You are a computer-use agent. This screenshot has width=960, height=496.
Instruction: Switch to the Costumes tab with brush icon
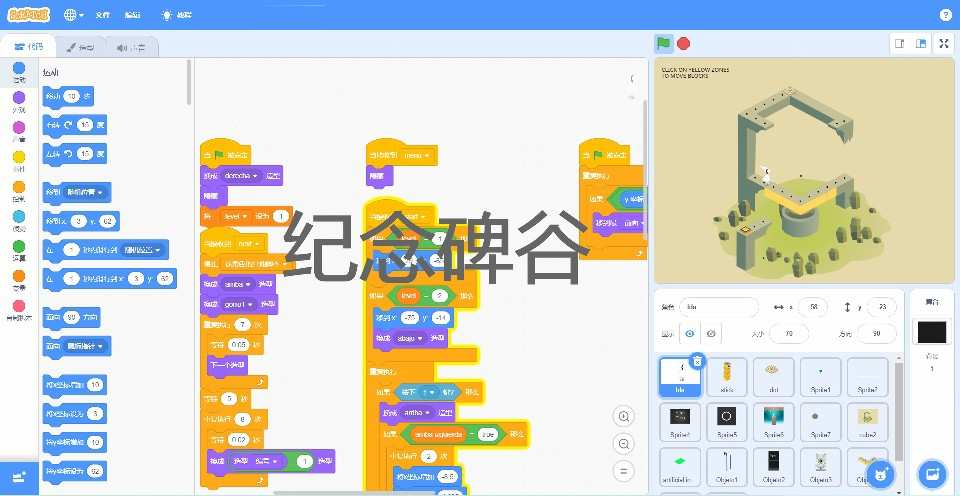(x=80, y=47)
